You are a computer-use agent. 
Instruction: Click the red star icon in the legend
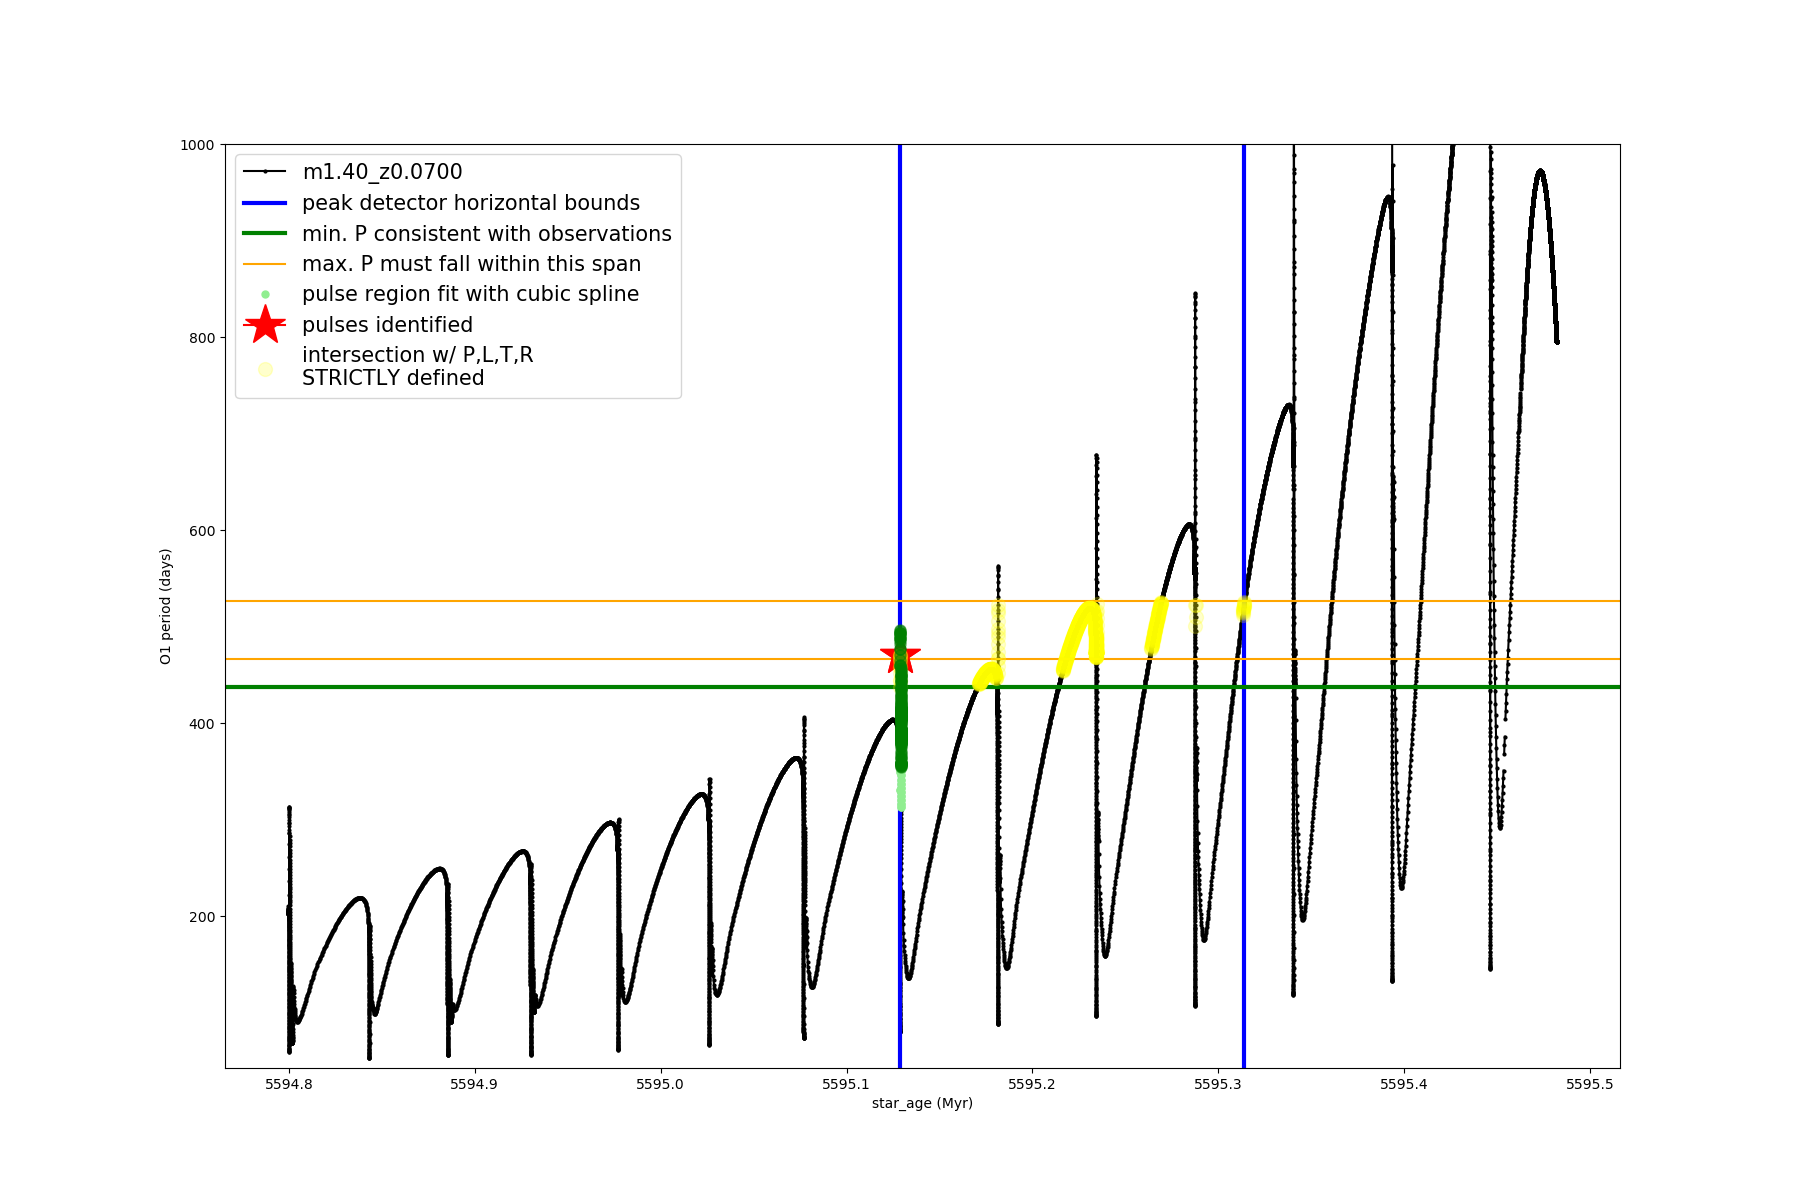(x=265, y=325)
